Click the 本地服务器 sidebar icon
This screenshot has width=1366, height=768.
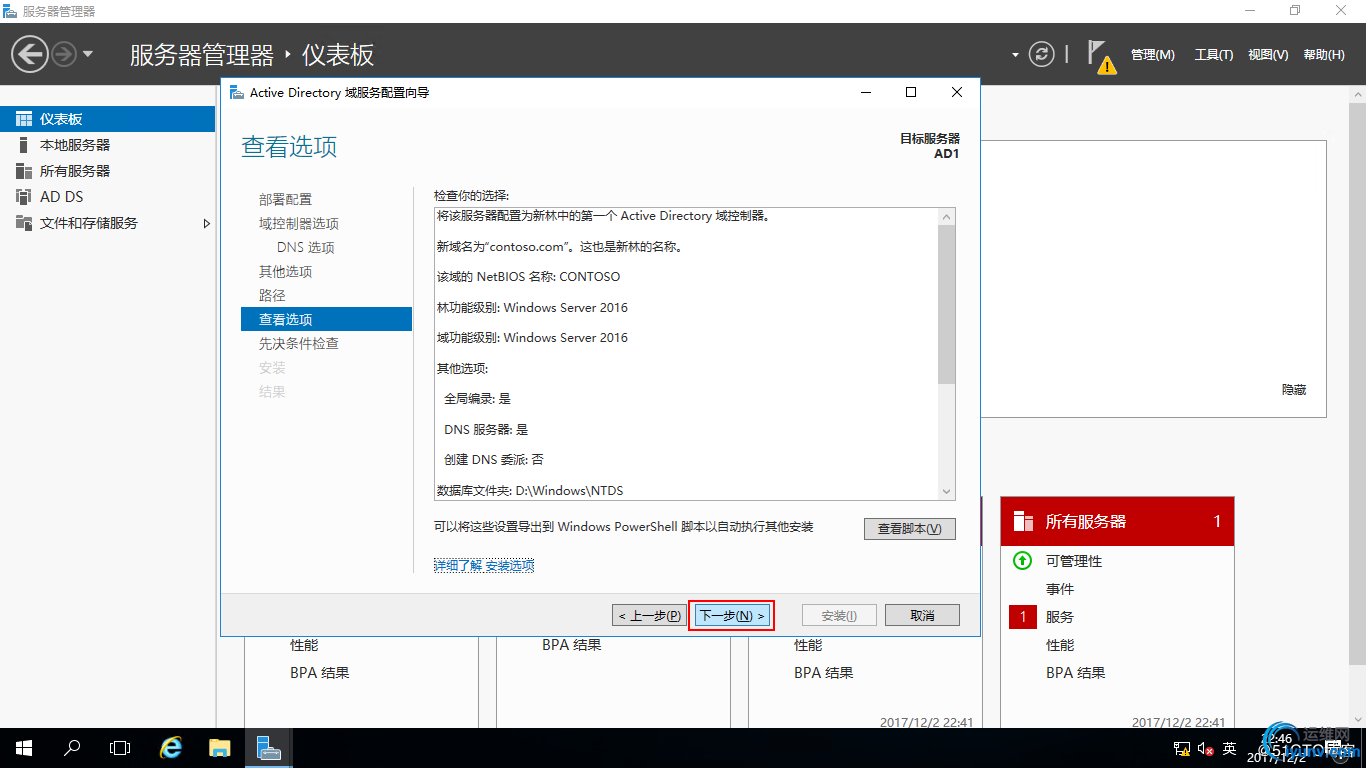tap(24, 145)
